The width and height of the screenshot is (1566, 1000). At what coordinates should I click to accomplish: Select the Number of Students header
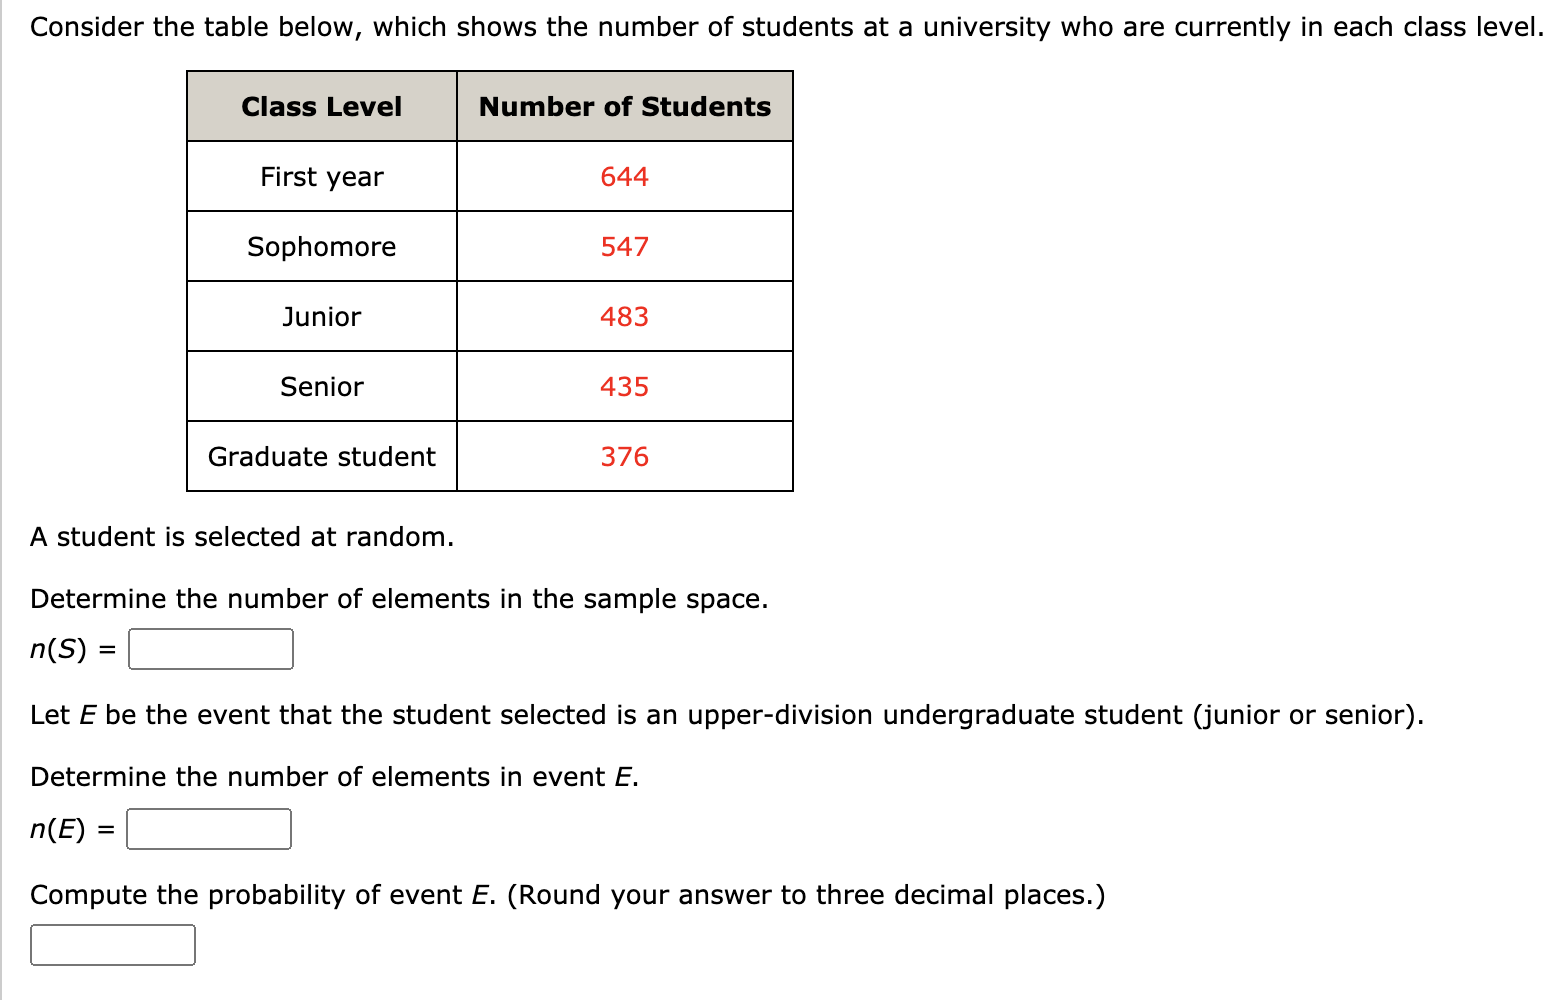[x=624, y=106]
